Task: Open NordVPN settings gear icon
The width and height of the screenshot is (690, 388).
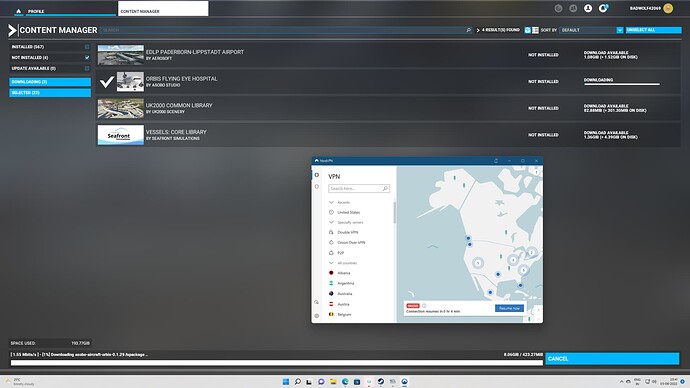Action: pos(316,315)
